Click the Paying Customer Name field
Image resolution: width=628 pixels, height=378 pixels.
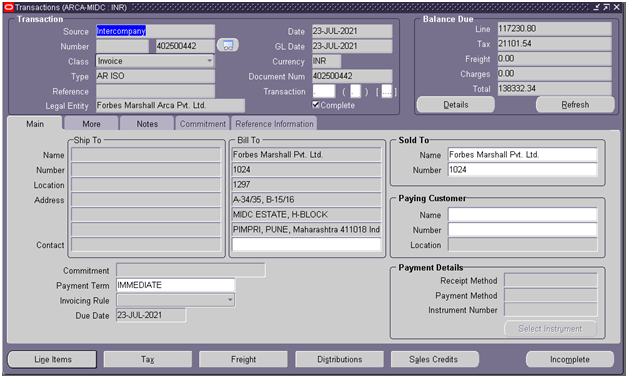point(522,215)
